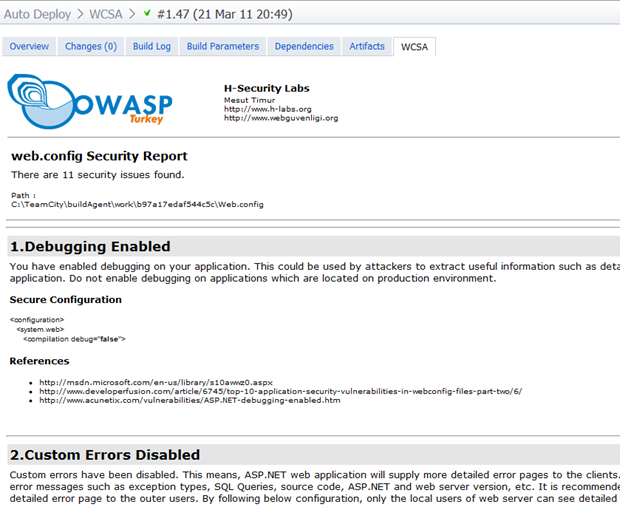Click build #1.47 (21 Mar 11 20:49) title

click(x=225, y=14)
